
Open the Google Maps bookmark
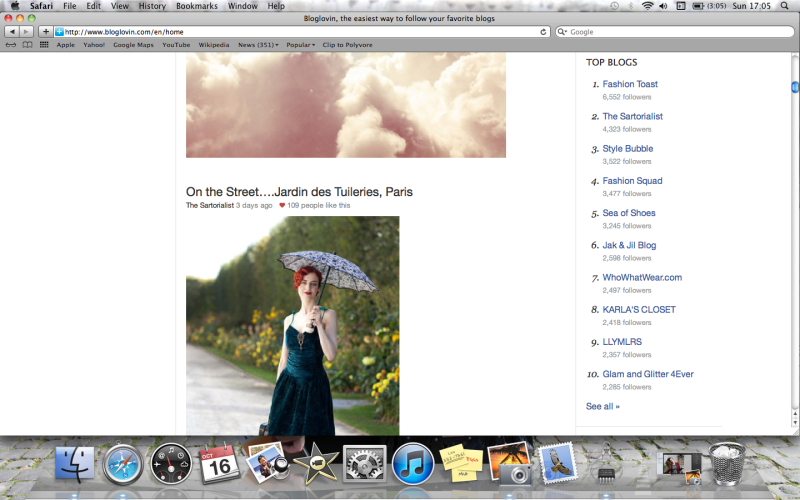point(133,45)
